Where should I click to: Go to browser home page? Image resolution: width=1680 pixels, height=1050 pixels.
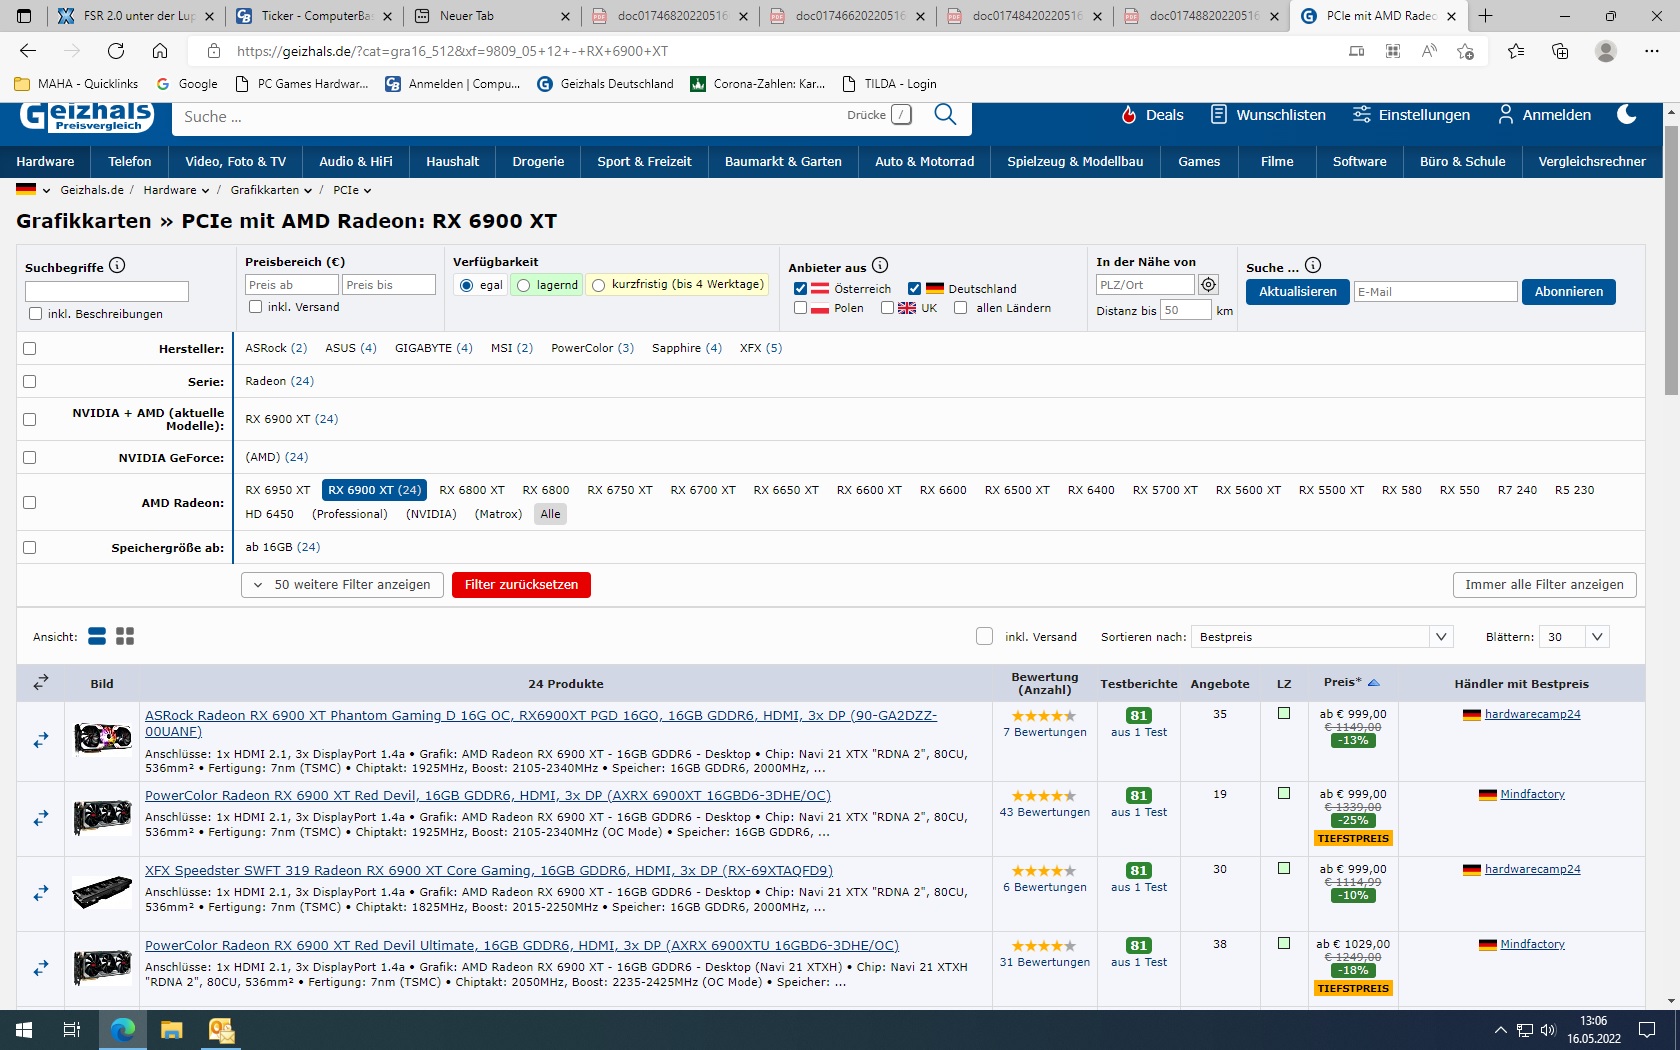coord(160,51)
